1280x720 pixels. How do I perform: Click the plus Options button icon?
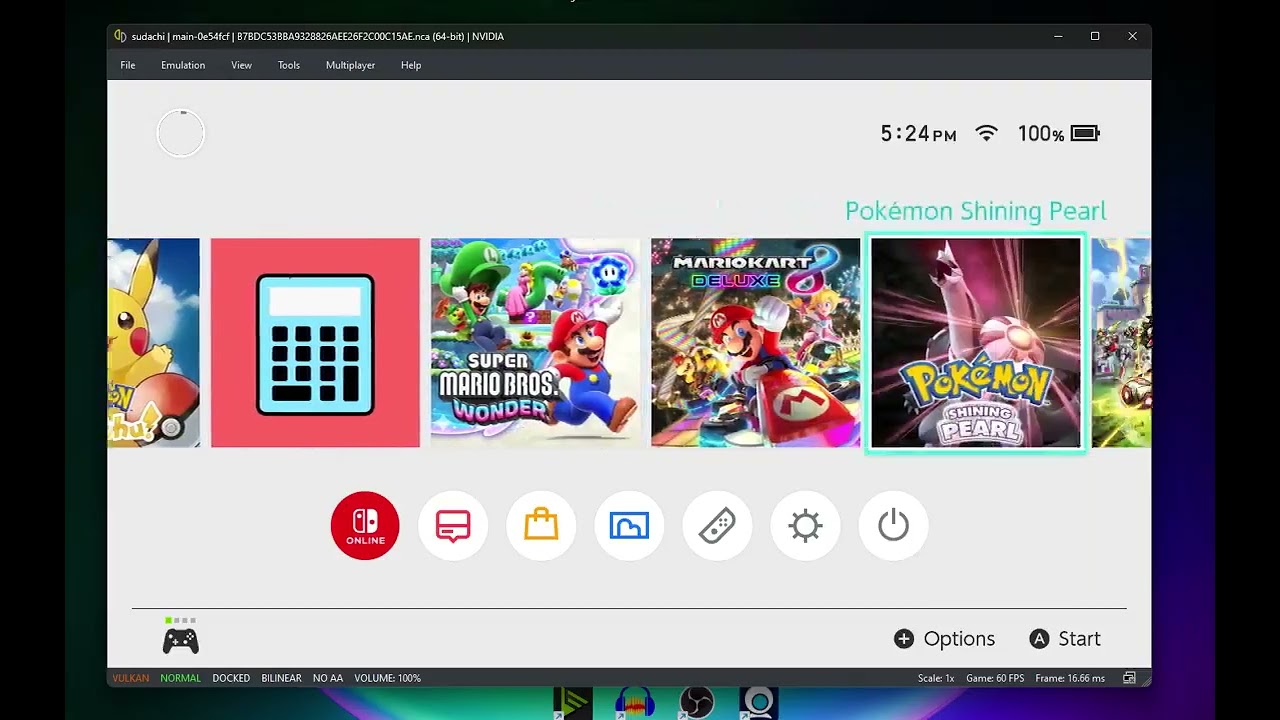(904, 639)
